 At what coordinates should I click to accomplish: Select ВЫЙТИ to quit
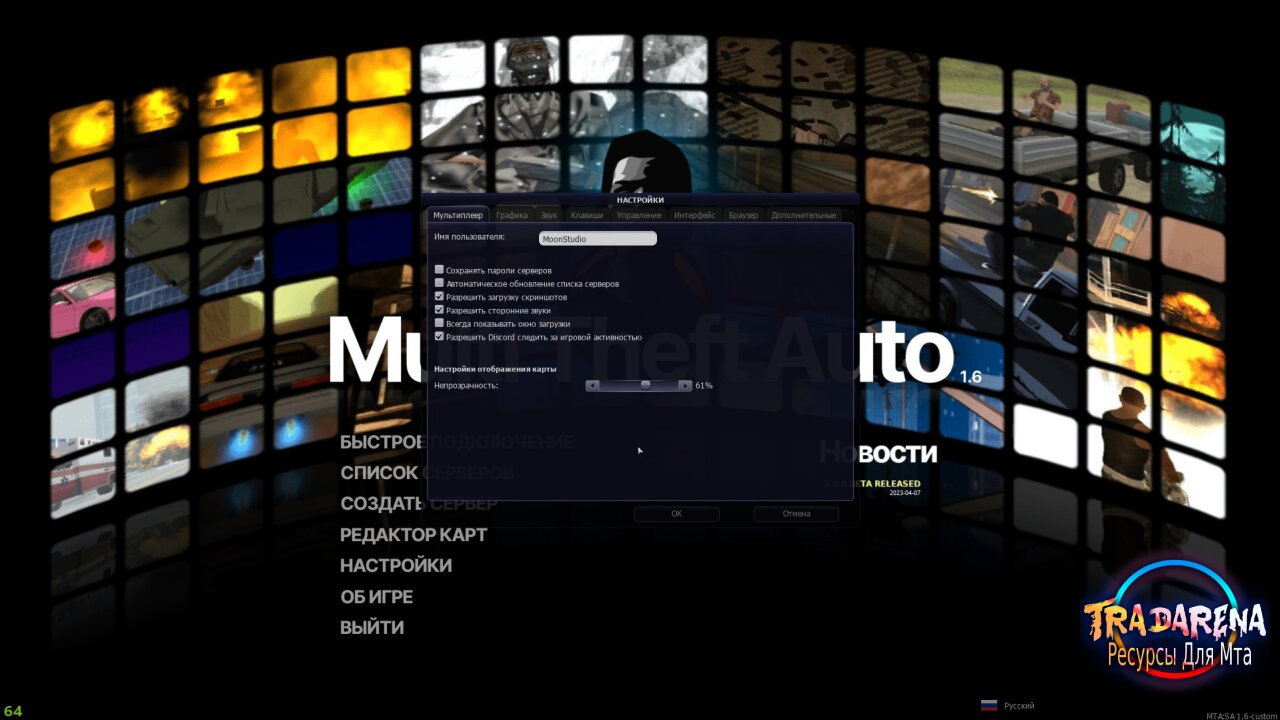coord(372,628)
